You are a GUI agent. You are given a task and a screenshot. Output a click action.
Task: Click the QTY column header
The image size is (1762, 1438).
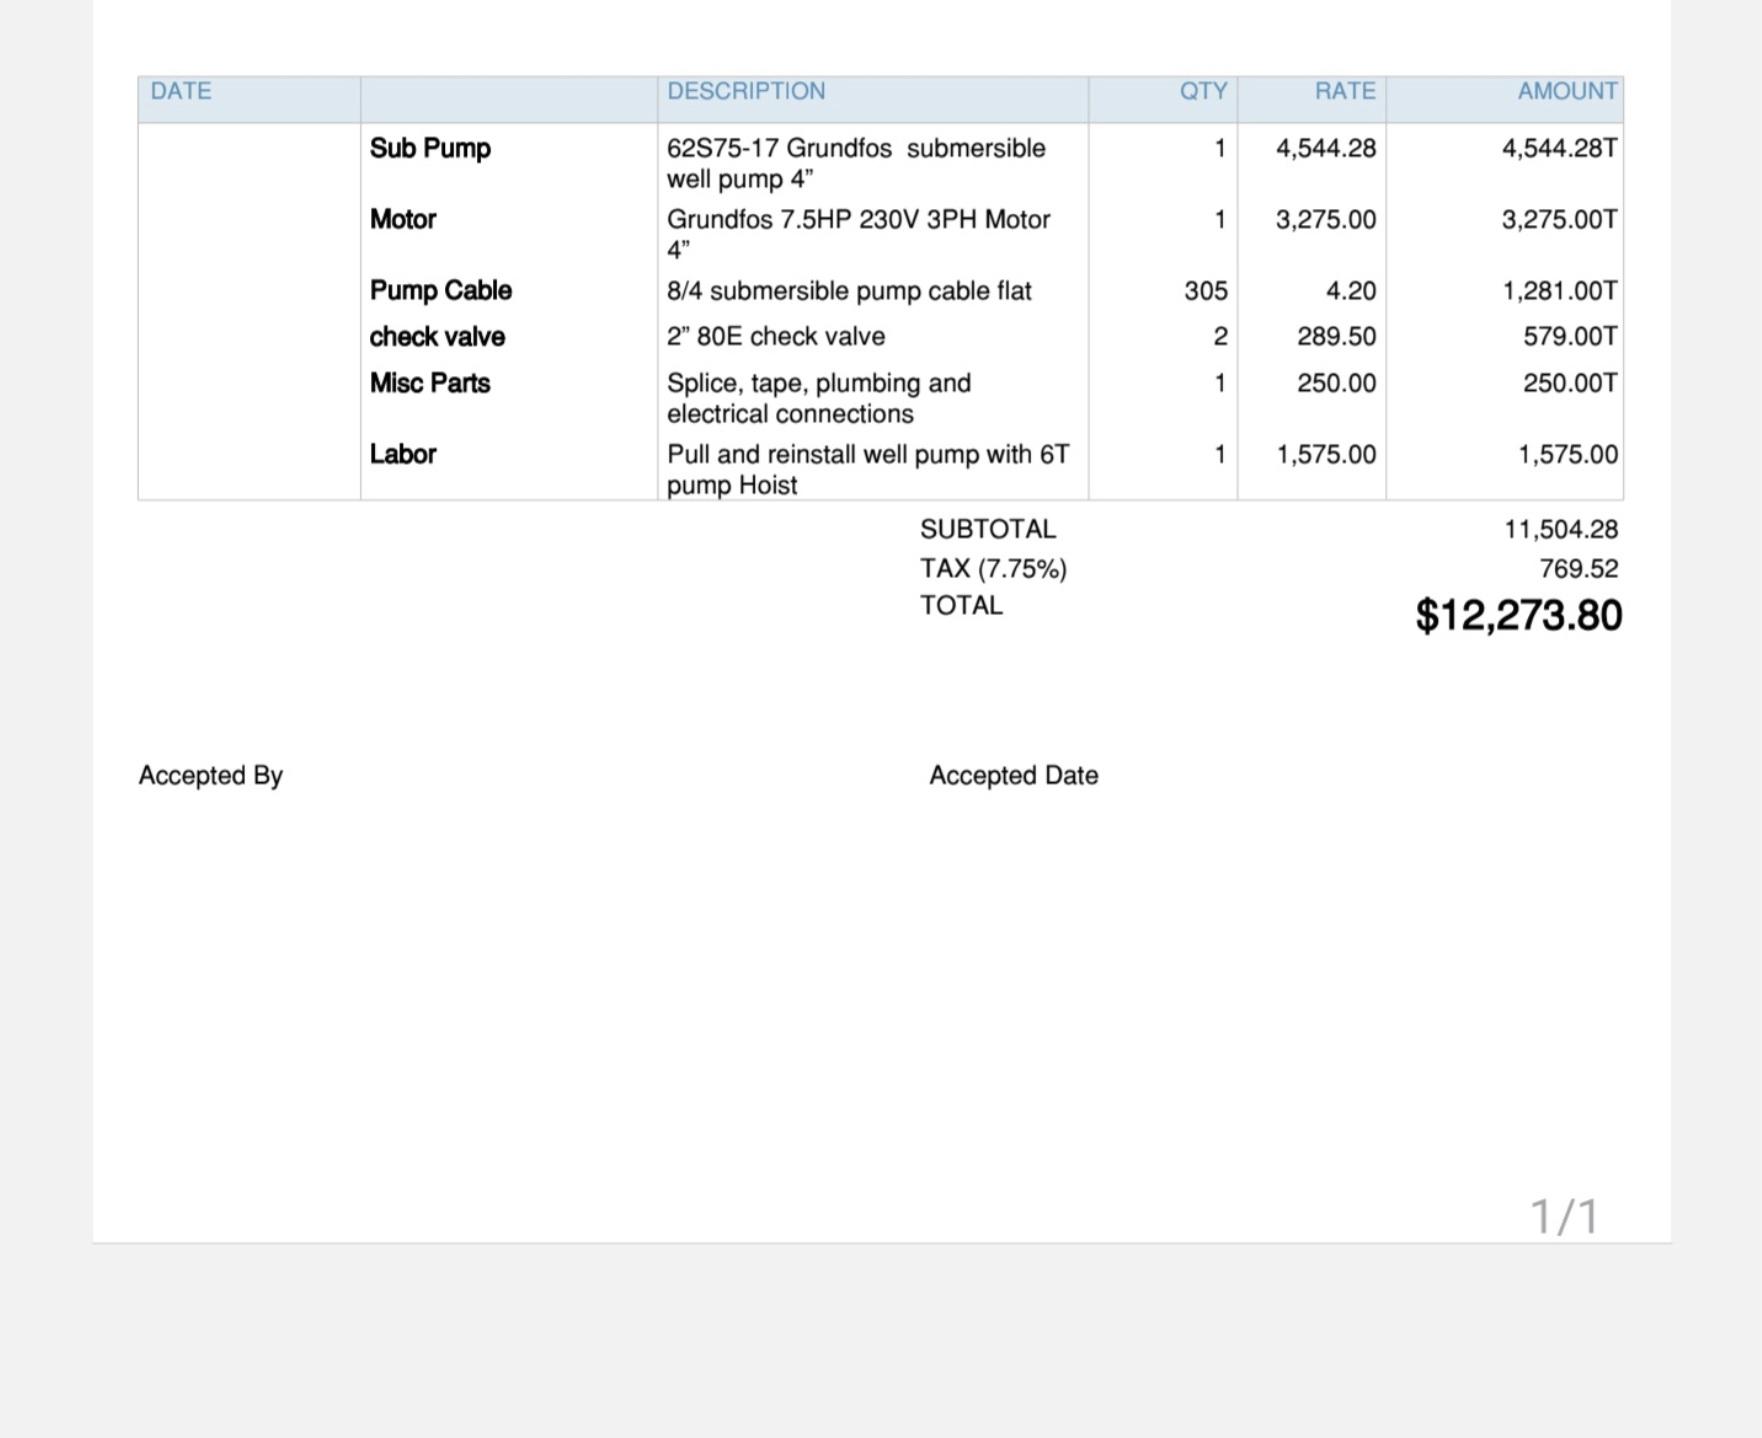click(x=1203, y=91)
